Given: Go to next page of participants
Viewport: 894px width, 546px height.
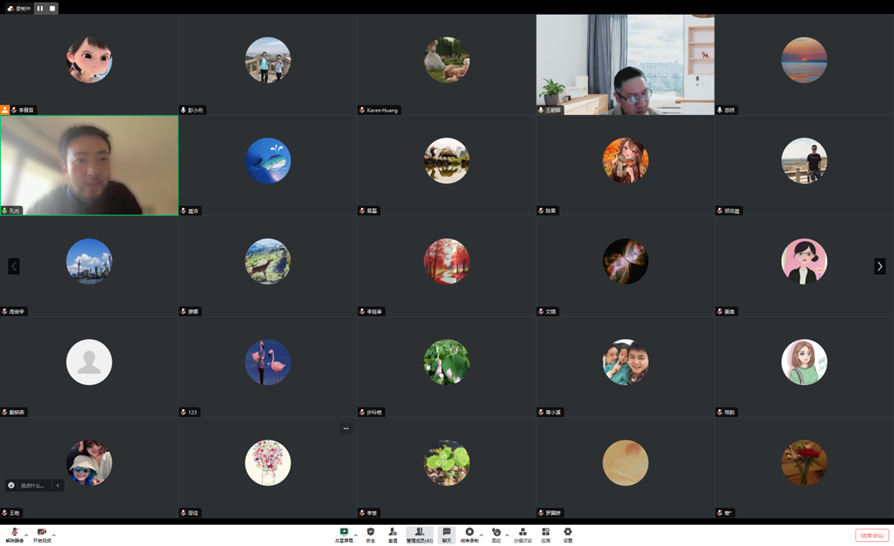Looking at the screenshot, I should (x=880, y=266).
